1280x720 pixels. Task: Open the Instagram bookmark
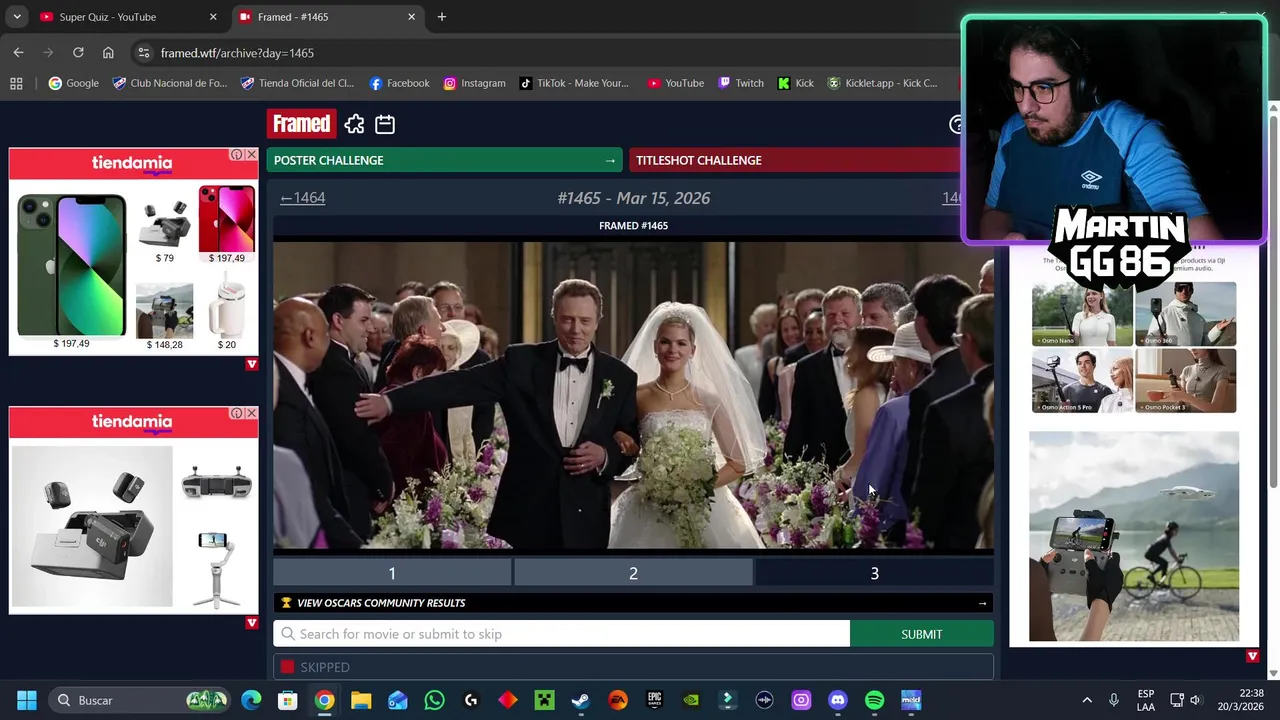pyautogui.click(x=474, y=83)
